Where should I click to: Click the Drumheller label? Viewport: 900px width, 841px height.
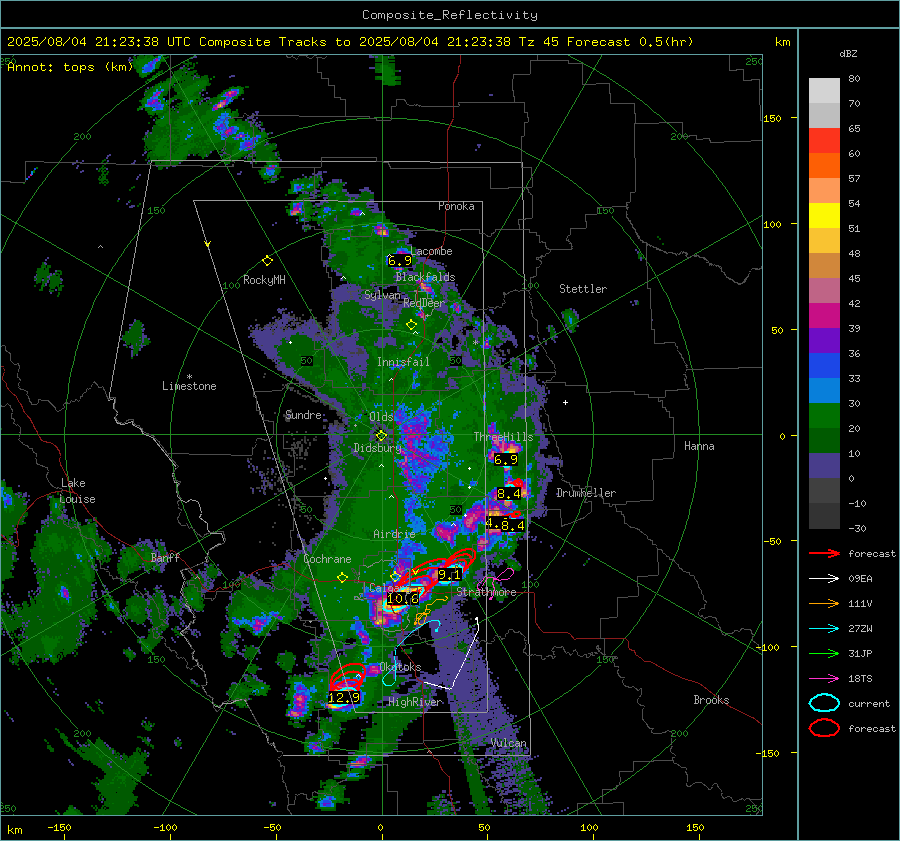586,493
